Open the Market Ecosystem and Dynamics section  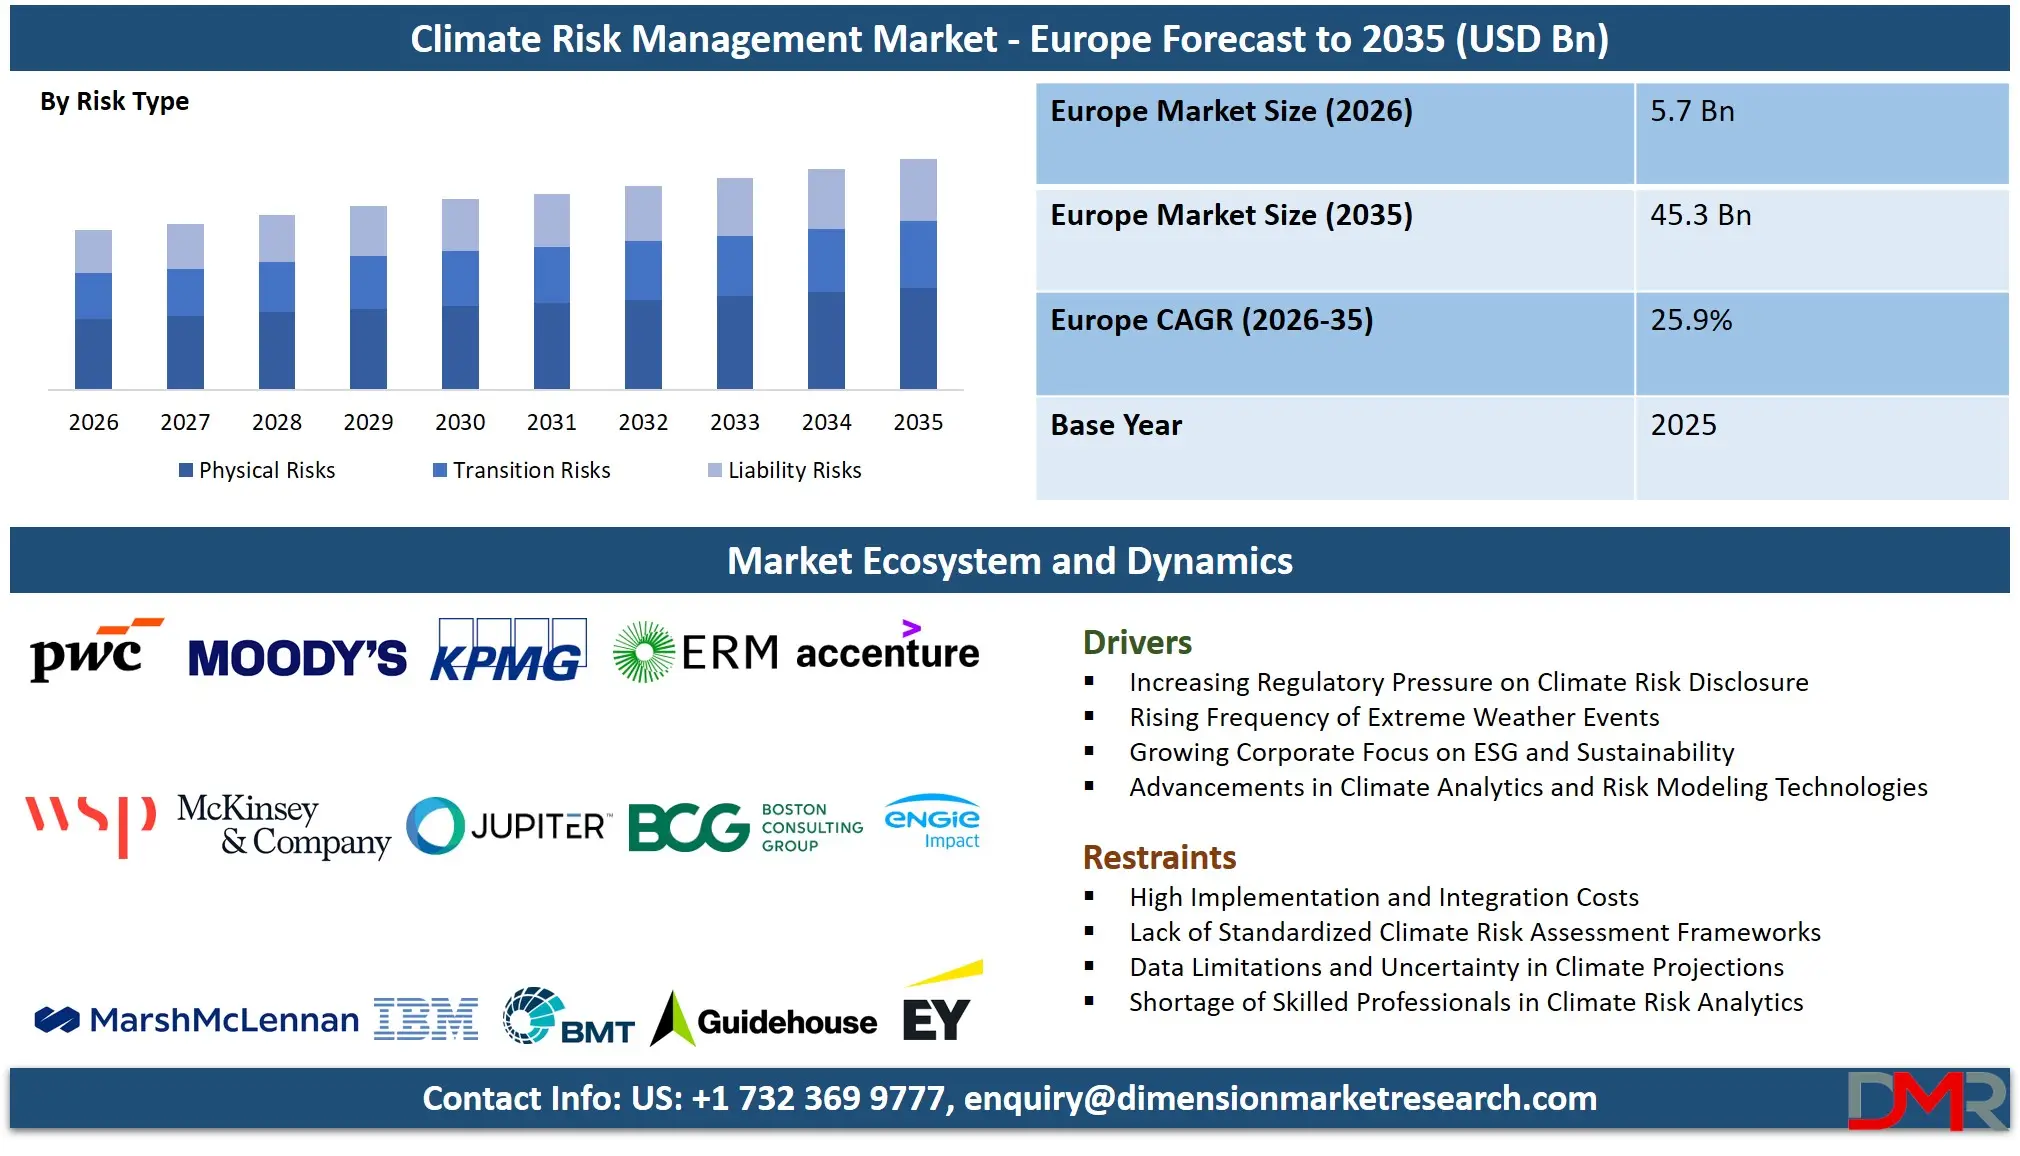pyautogui.click(x=1010, y=561)
